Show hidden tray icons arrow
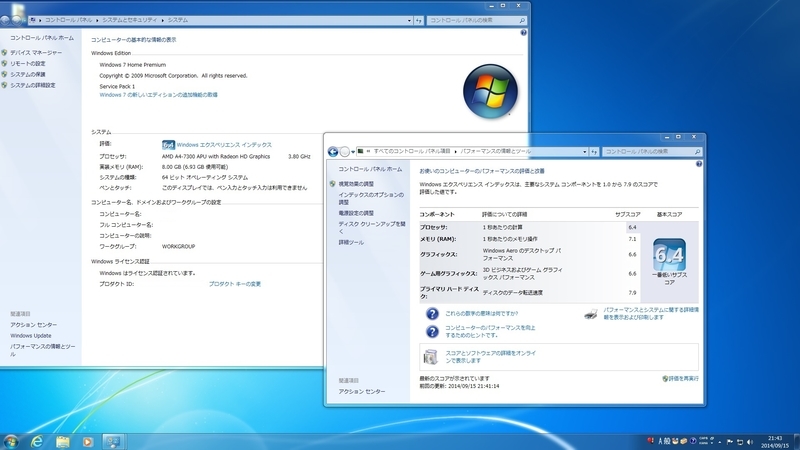Screen dimensions: 800x450 click(x=719, y=442)
